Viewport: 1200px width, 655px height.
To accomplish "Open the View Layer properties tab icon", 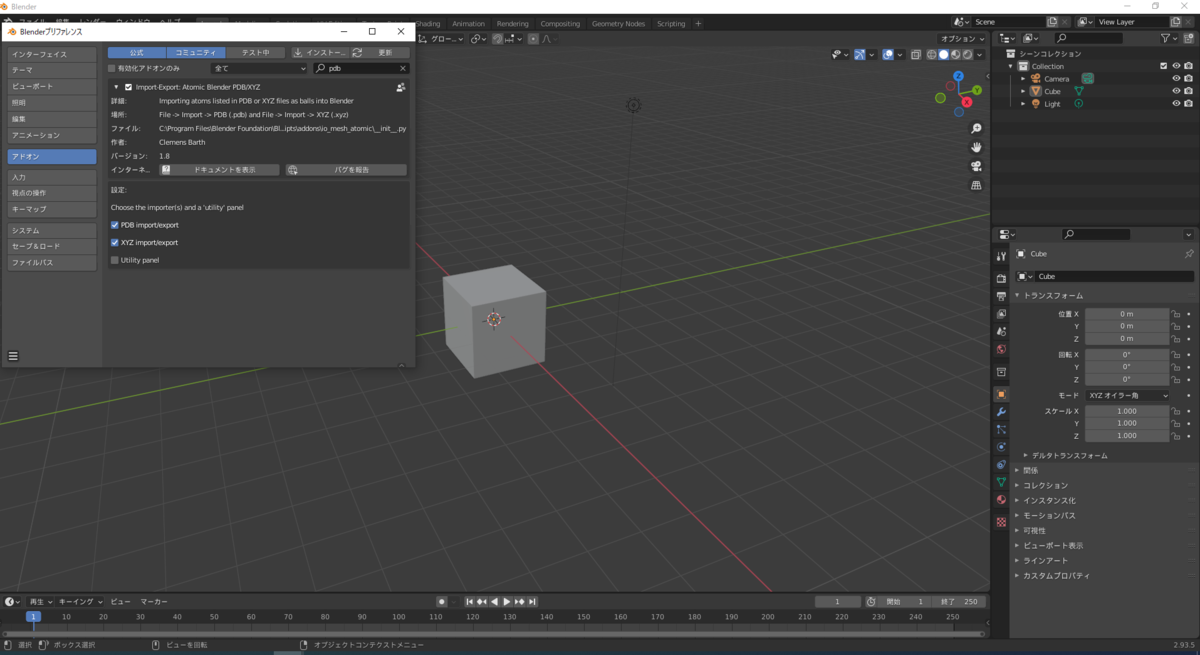I will click(1001, 314).
